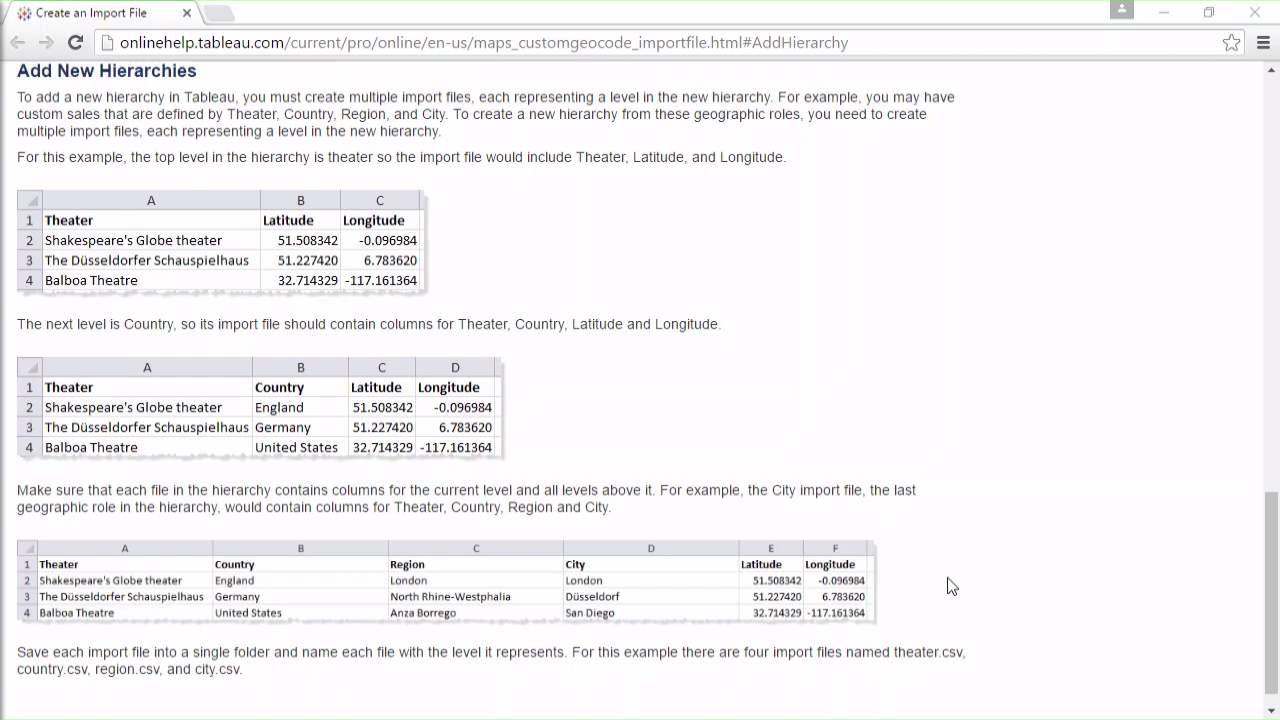The width and height of the screenshot is (1280, 720).
Task: Click the Theater Latitude Longitude table image
Action: [221, 241]
